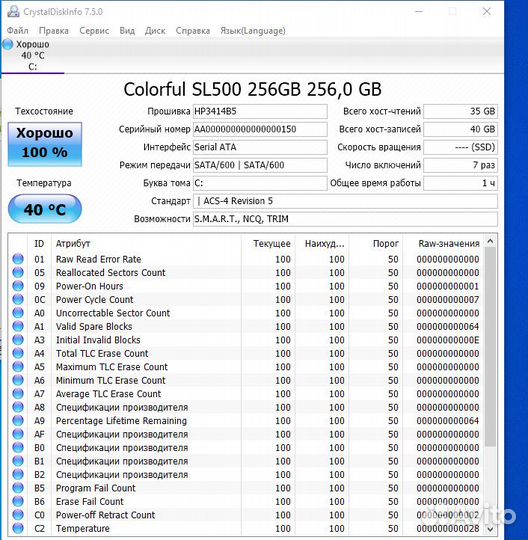Select the Percentage Lifetime Remaining attribute name

[x=121, y=421]
